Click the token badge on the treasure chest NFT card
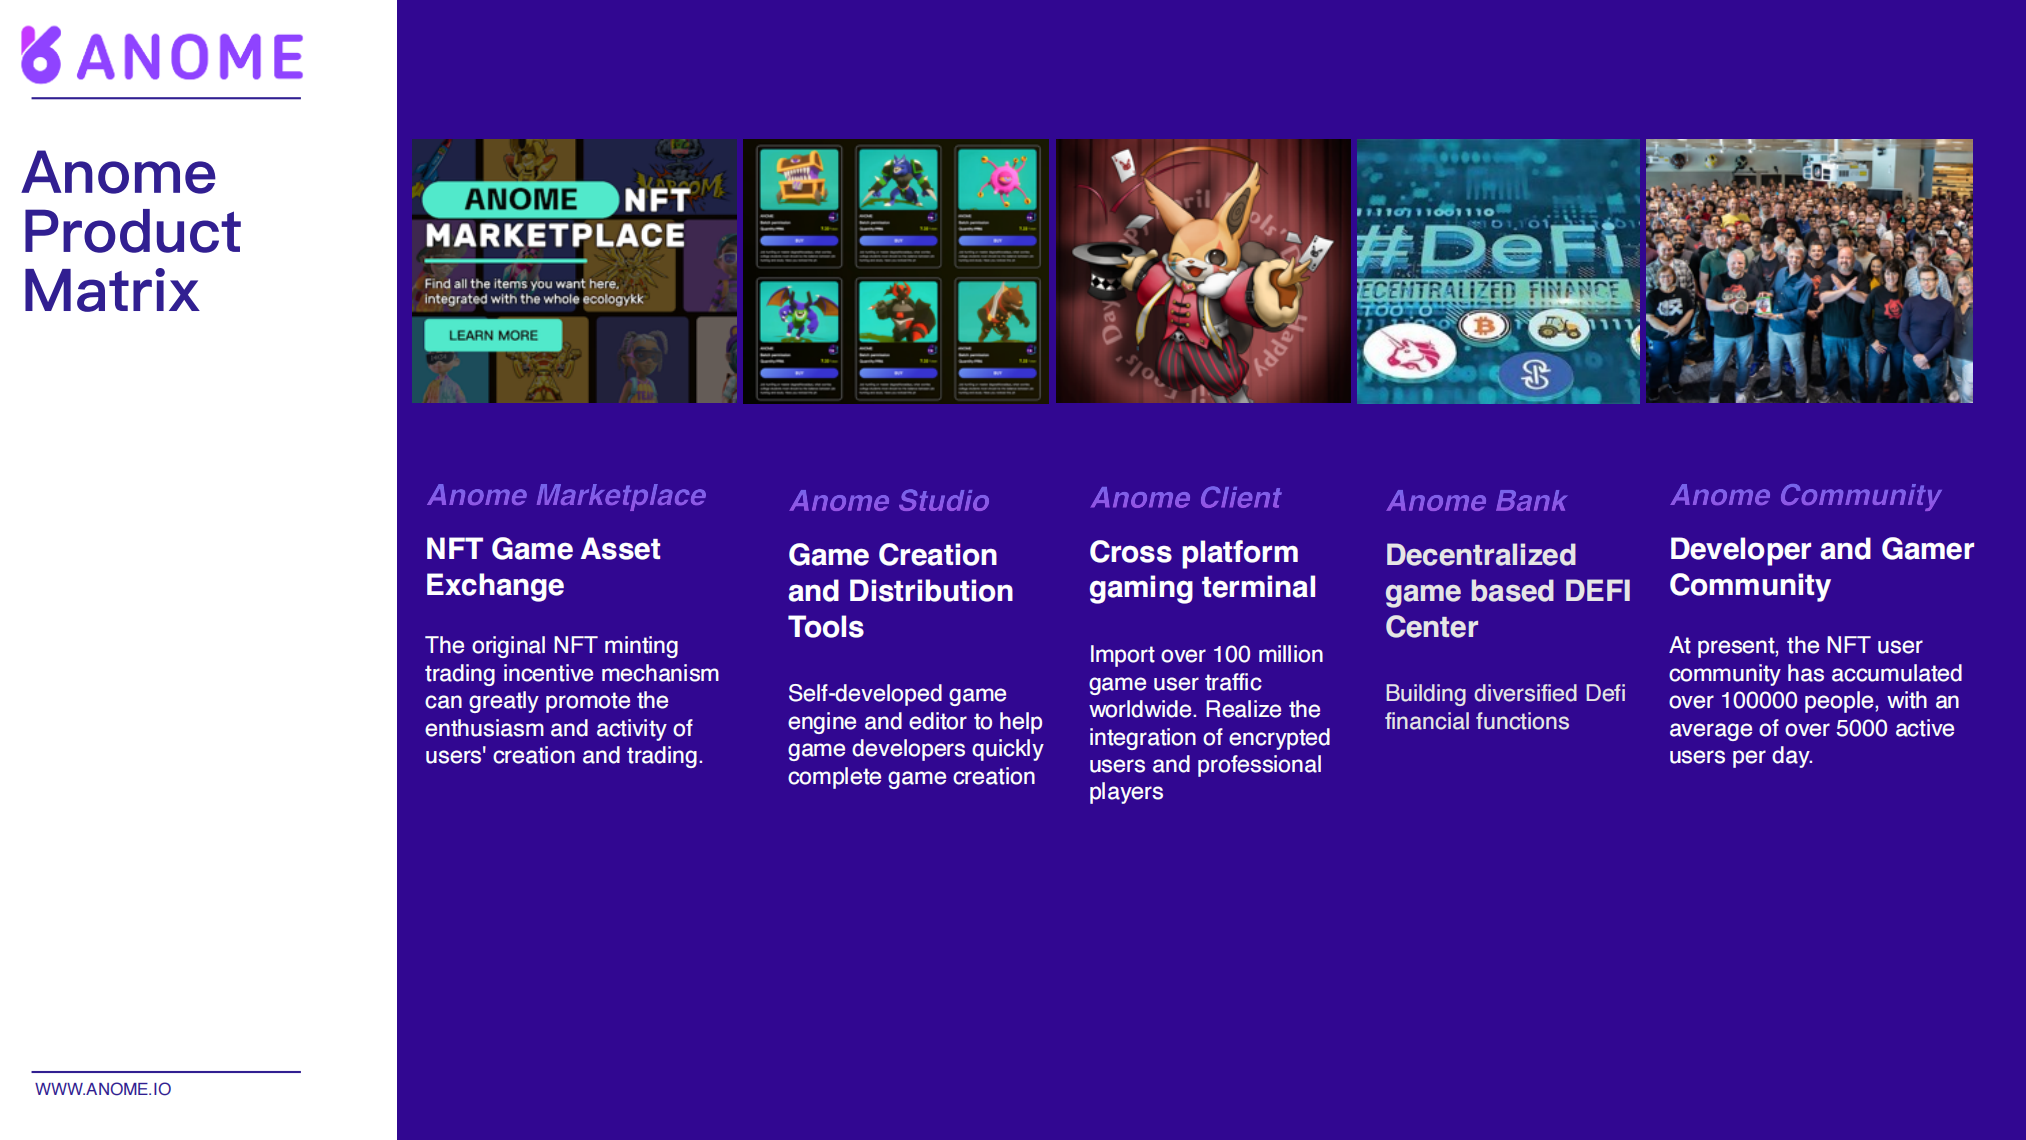 833,217
